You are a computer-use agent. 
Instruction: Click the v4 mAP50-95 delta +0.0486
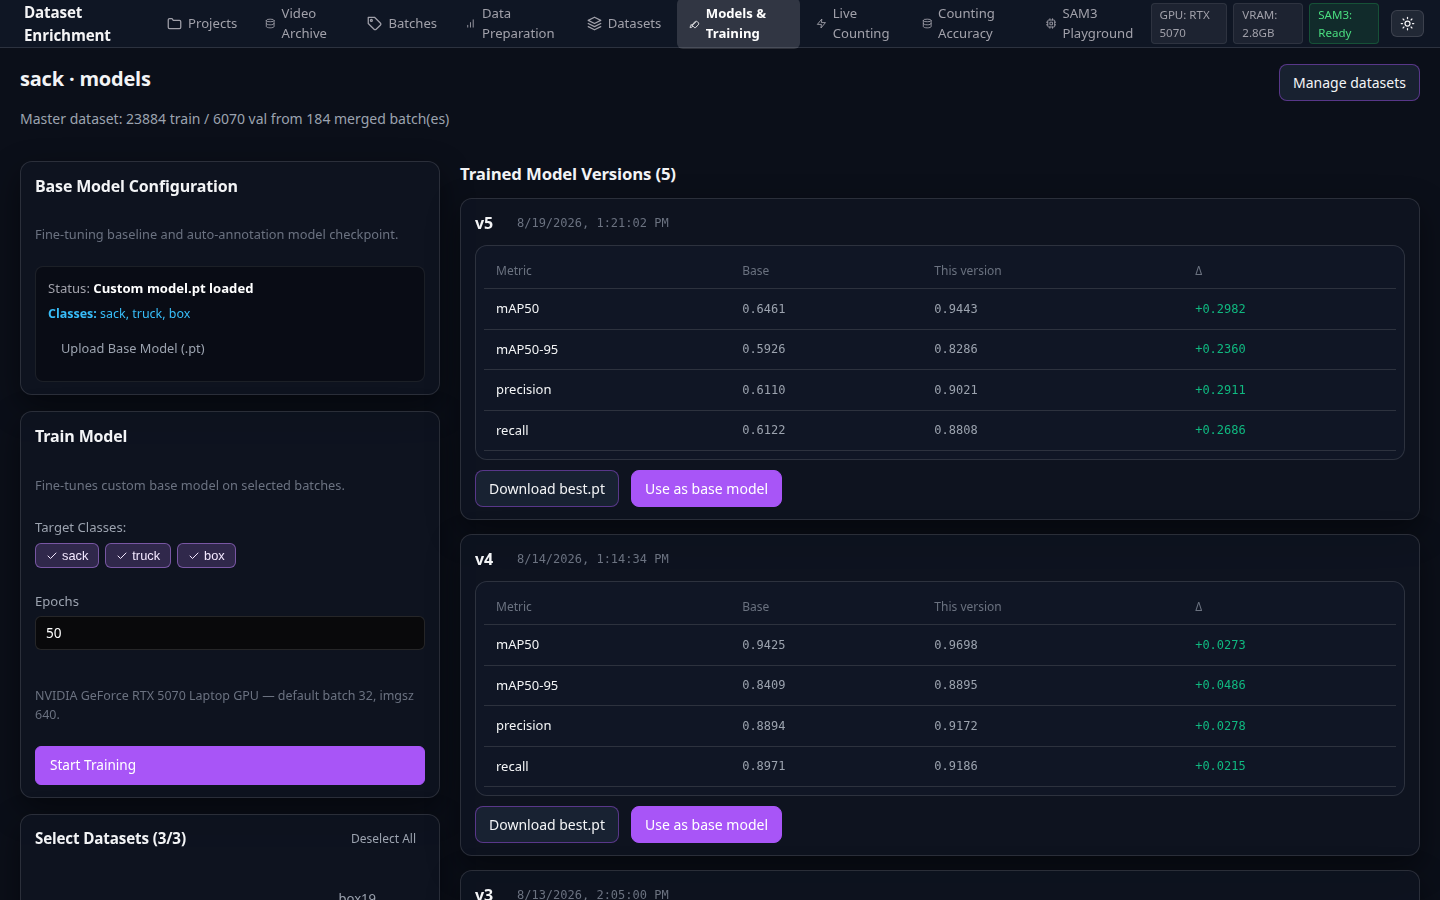point(1220,685)
